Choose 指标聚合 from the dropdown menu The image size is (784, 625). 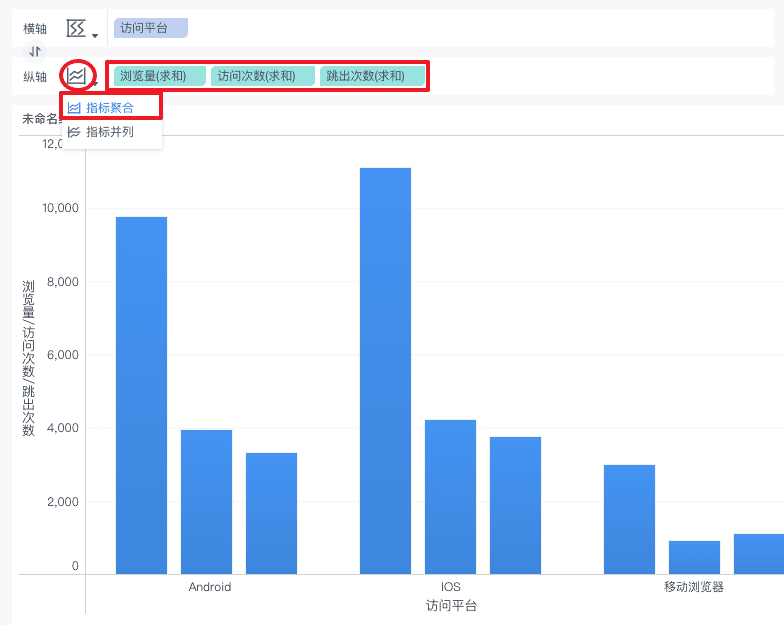[x=110, y=108]
